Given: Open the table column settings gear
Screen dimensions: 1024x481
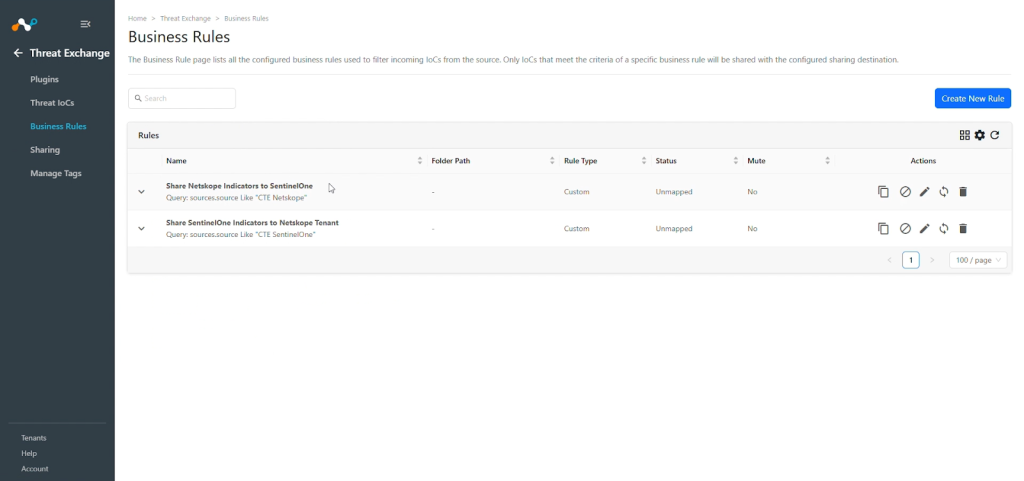Looking at the screenshot, I should point(980,135).
